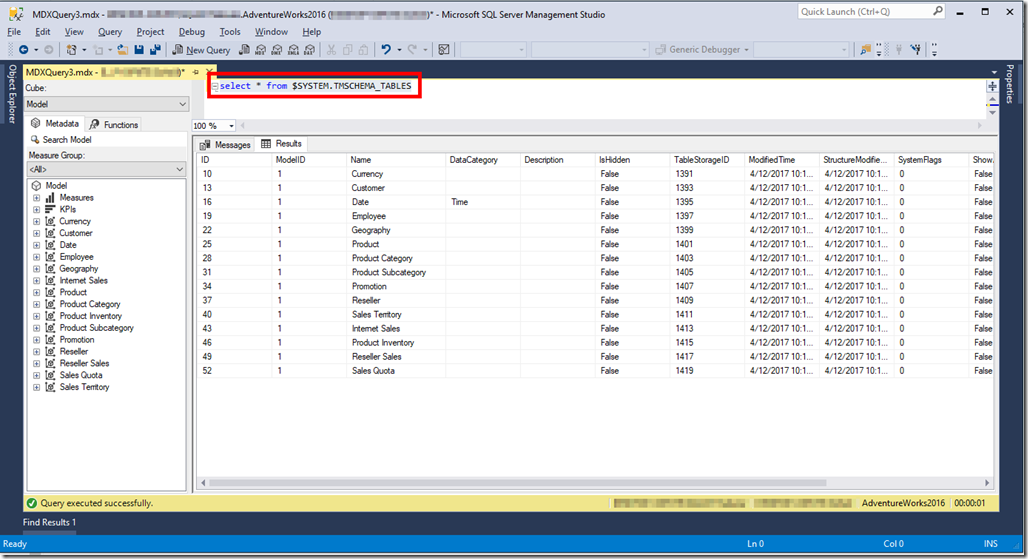Select the Model root node
This screenshot has width=1028, height=559.
click(56, 185)
